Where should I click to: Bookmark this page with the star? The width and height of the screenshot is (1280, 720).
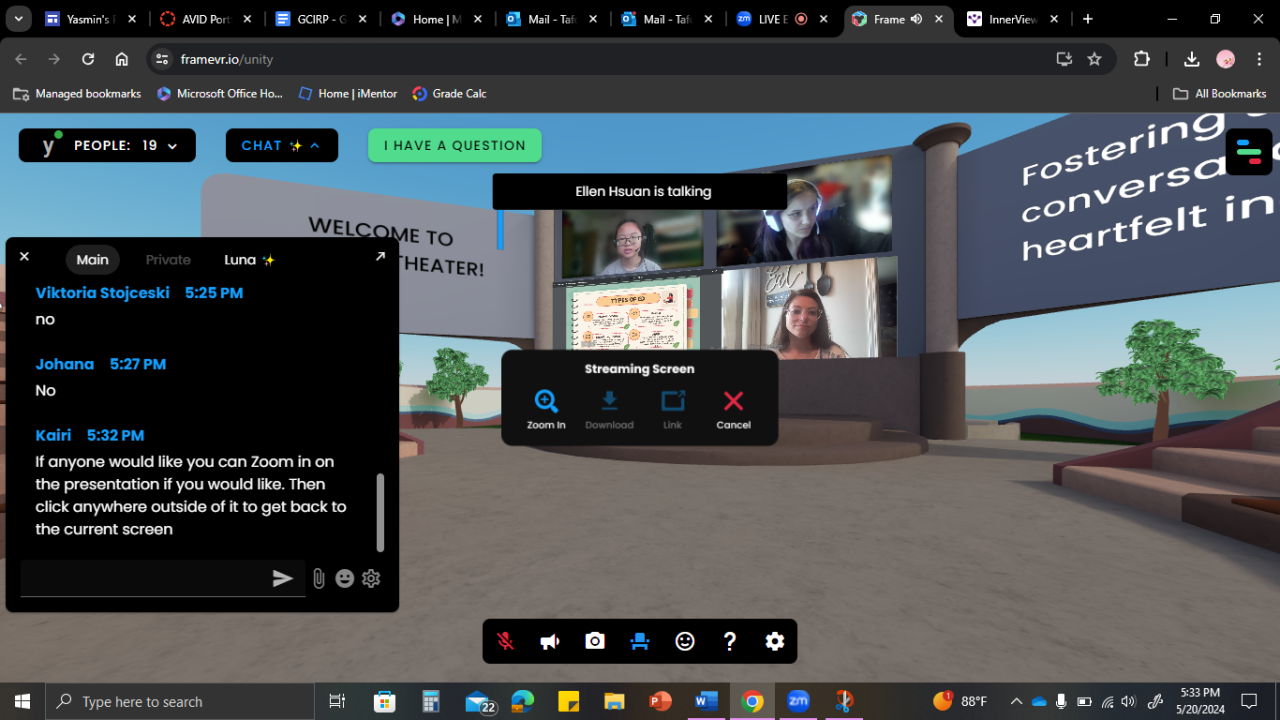pos(1095,59)
